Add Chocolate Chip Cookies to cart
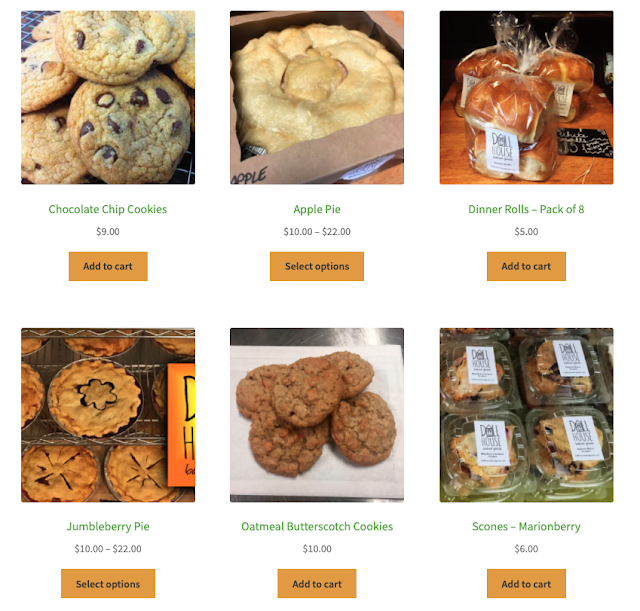The width and height of the screenshot is (640, 611). coord(108,267)
